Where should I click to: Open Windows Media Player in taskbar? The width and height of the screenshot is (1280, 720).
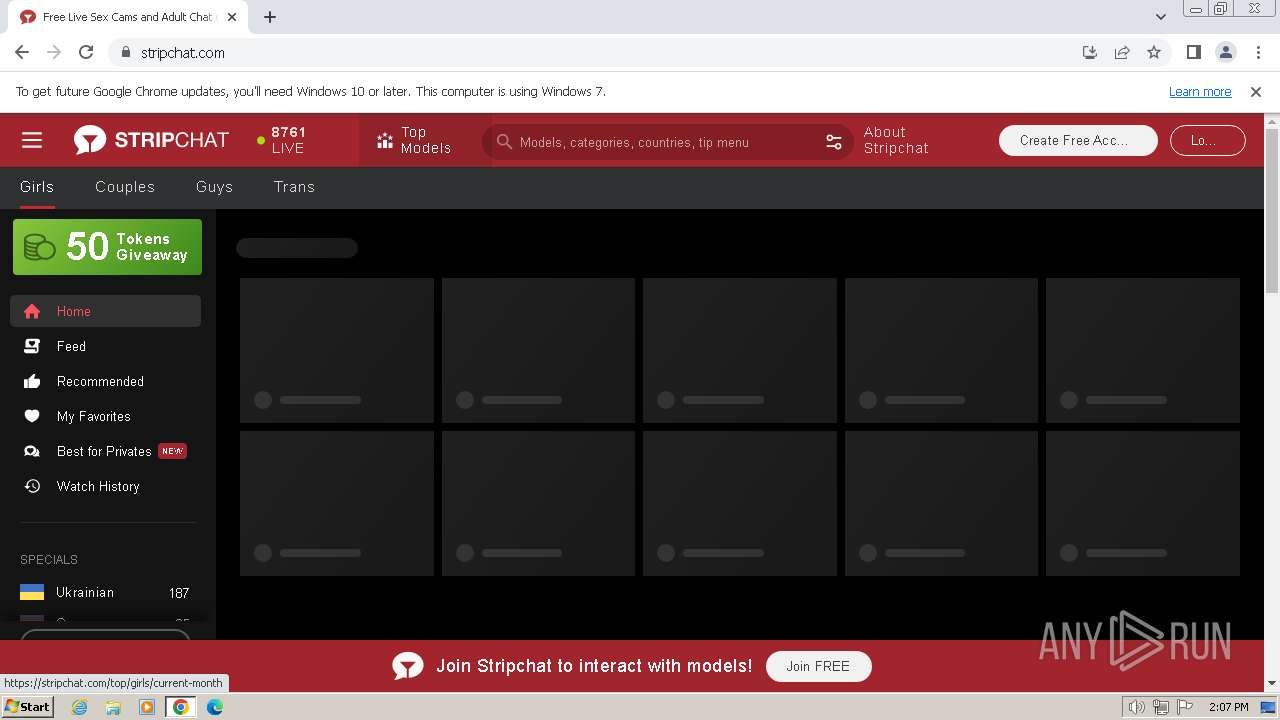[147, 707]
